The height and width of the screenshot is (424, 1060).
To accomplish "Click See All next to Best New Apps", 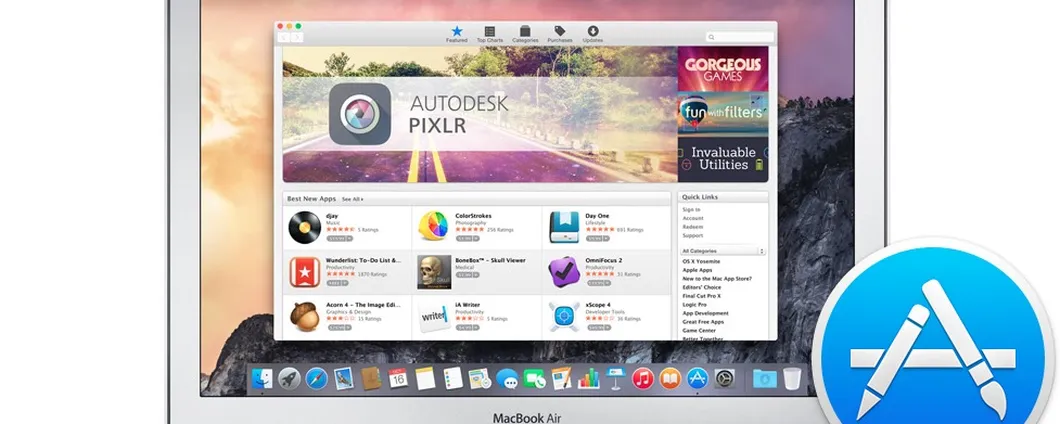I will tap(352, 199).
